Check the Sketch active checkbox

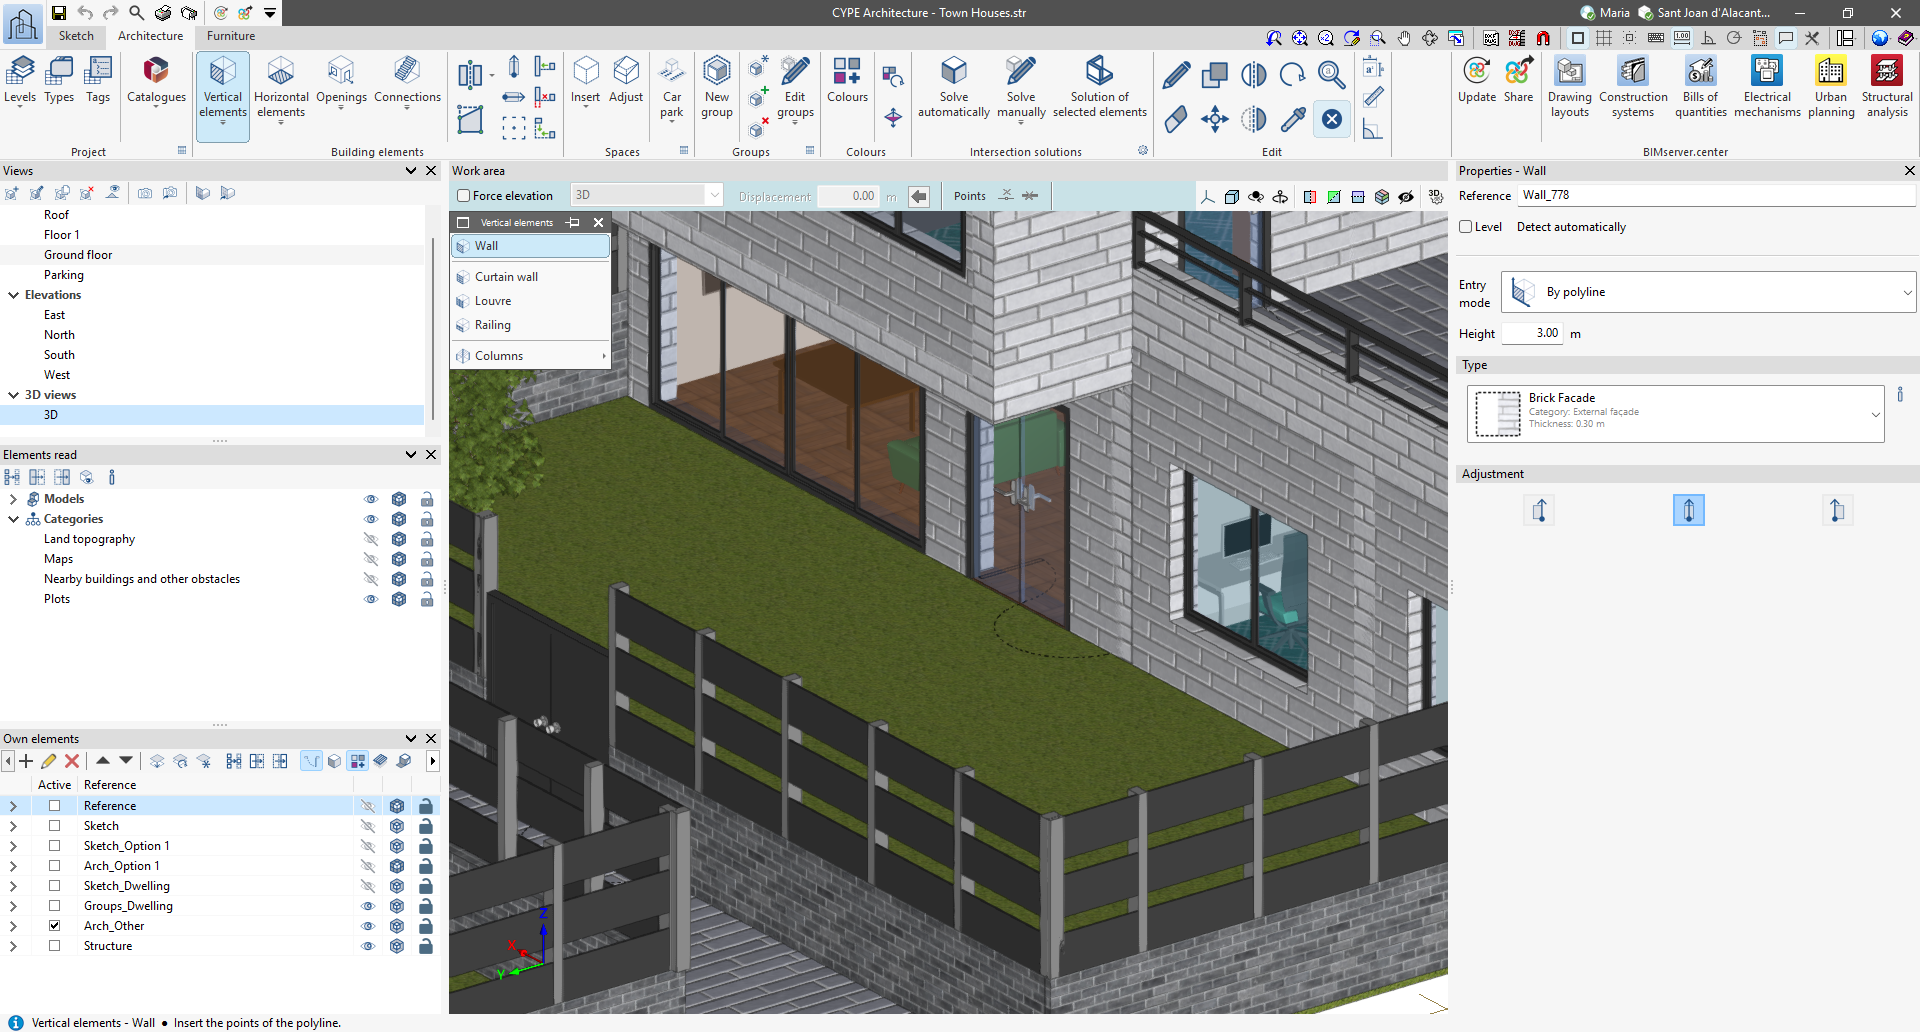[55, 826]
